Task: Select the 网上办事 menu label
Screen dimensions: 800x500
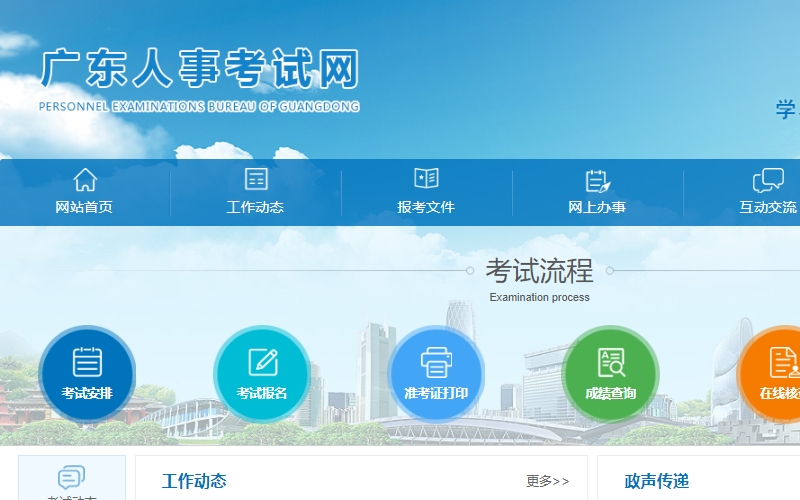Action: 597,208
